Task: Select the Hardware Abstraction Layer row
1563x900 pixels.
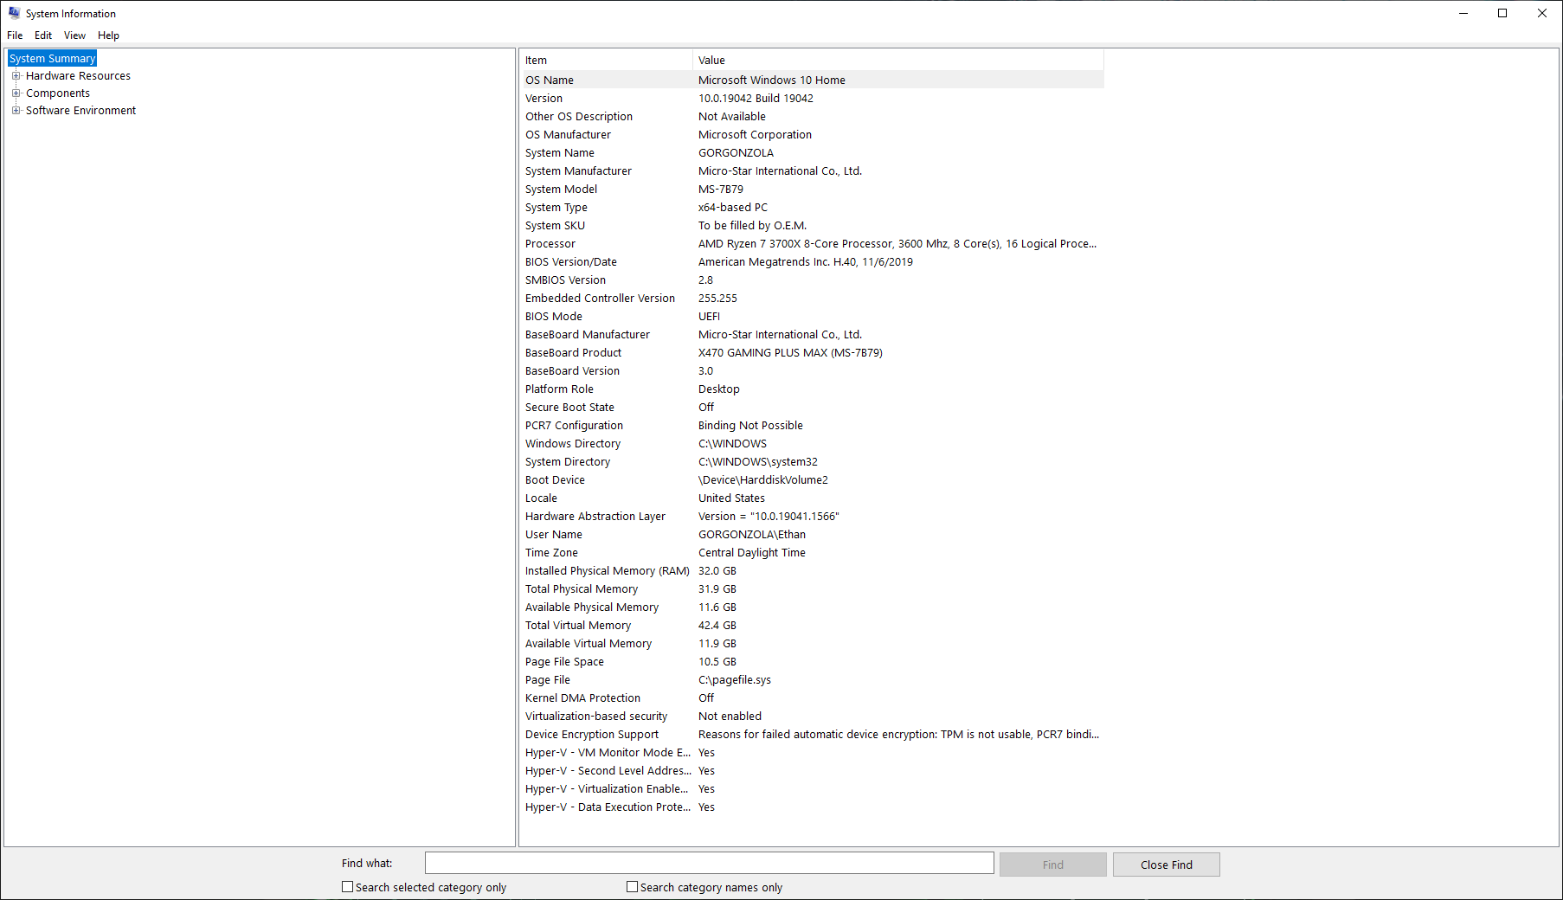Action: click(812, 516)
